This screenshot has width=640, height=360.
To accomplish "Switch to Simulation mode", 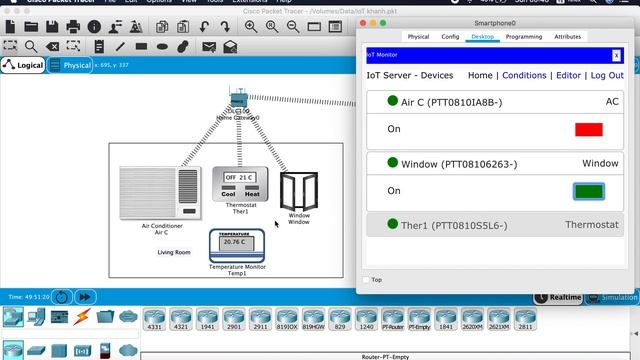I will point(612,298).
